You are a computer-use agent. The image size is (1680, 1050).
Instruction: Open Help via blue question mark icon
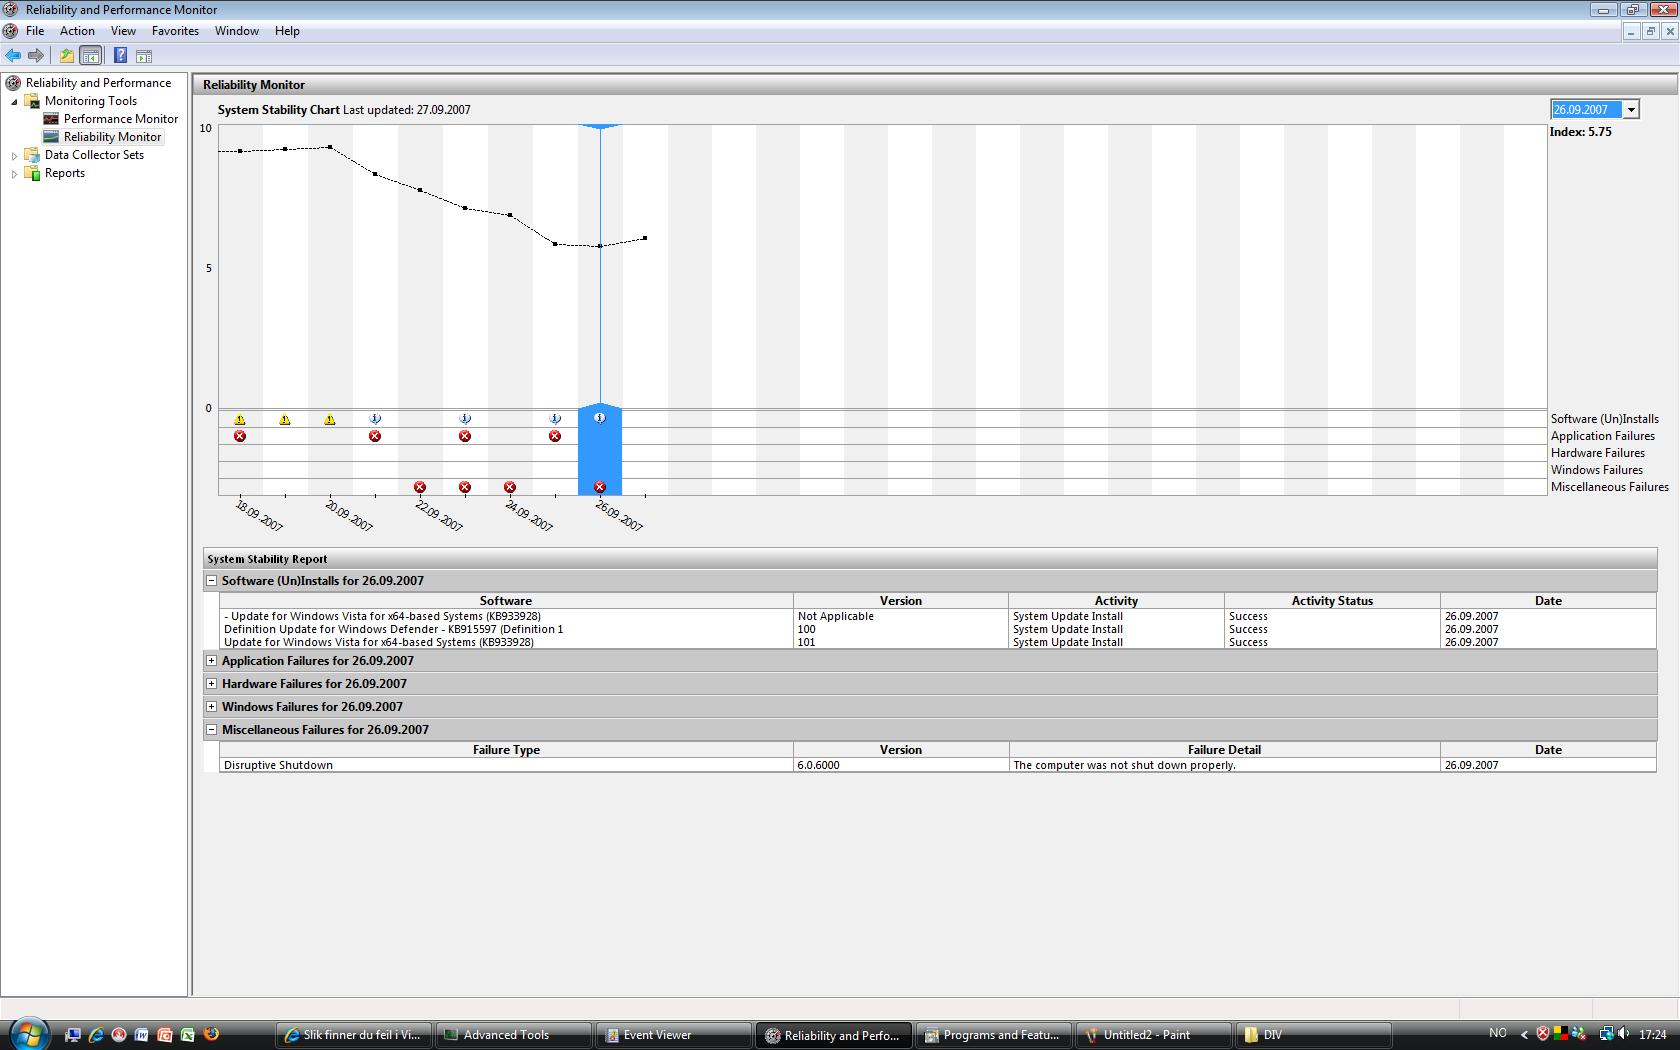[x=120, y=56]
